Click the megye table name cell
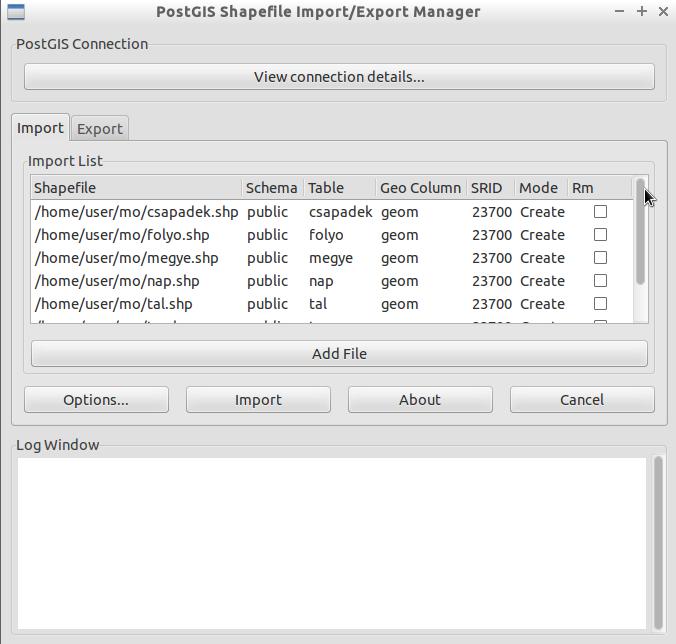Screen dimensions: 676x644 (331, 257)
